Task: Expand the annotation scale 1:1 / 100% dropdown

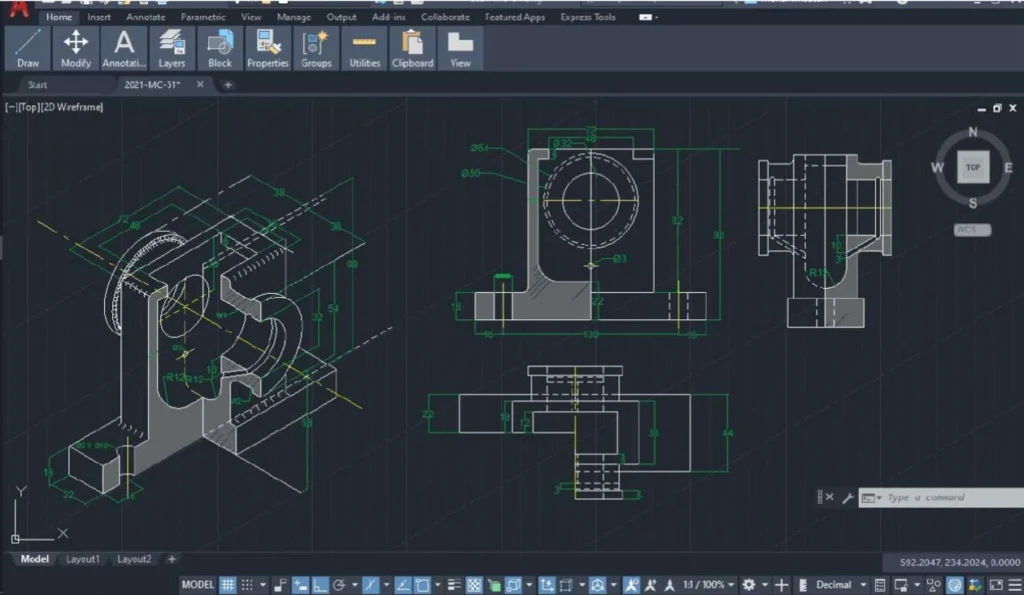Action: pyautogui.click(x=704, y=585)
